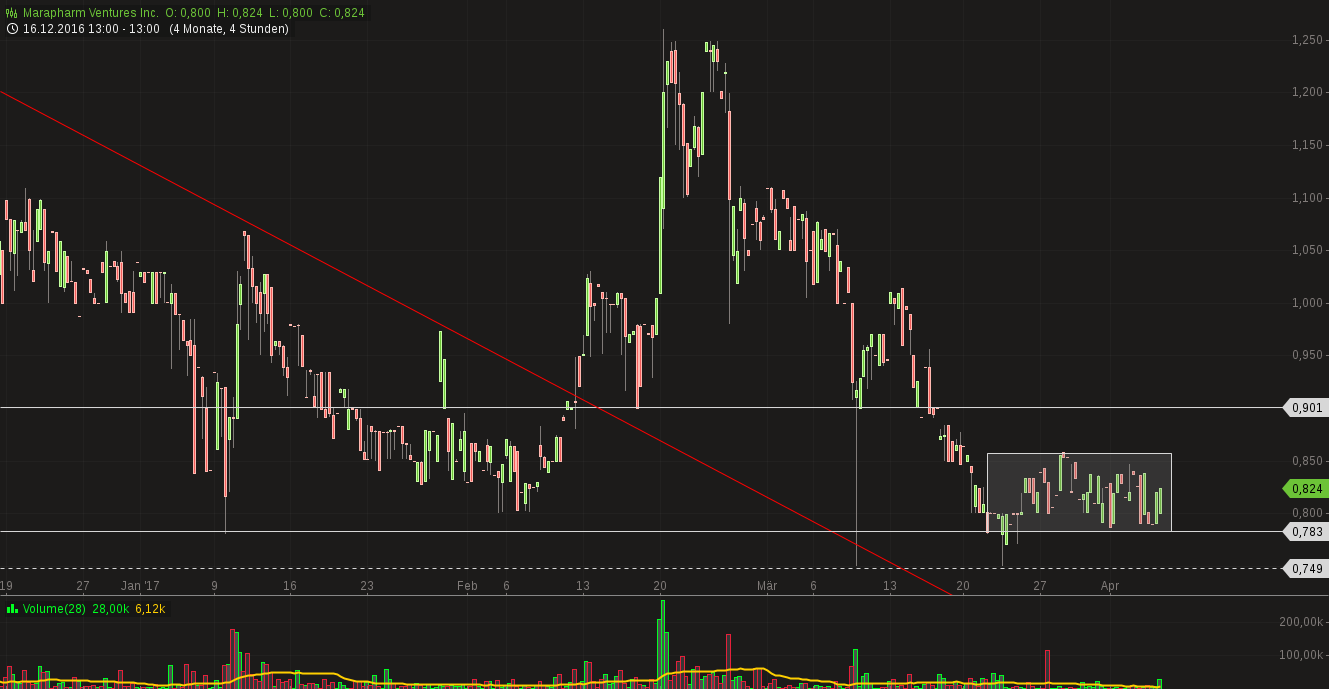
Task: Click the yellow 6,12k average volume value
Action: 152,609
